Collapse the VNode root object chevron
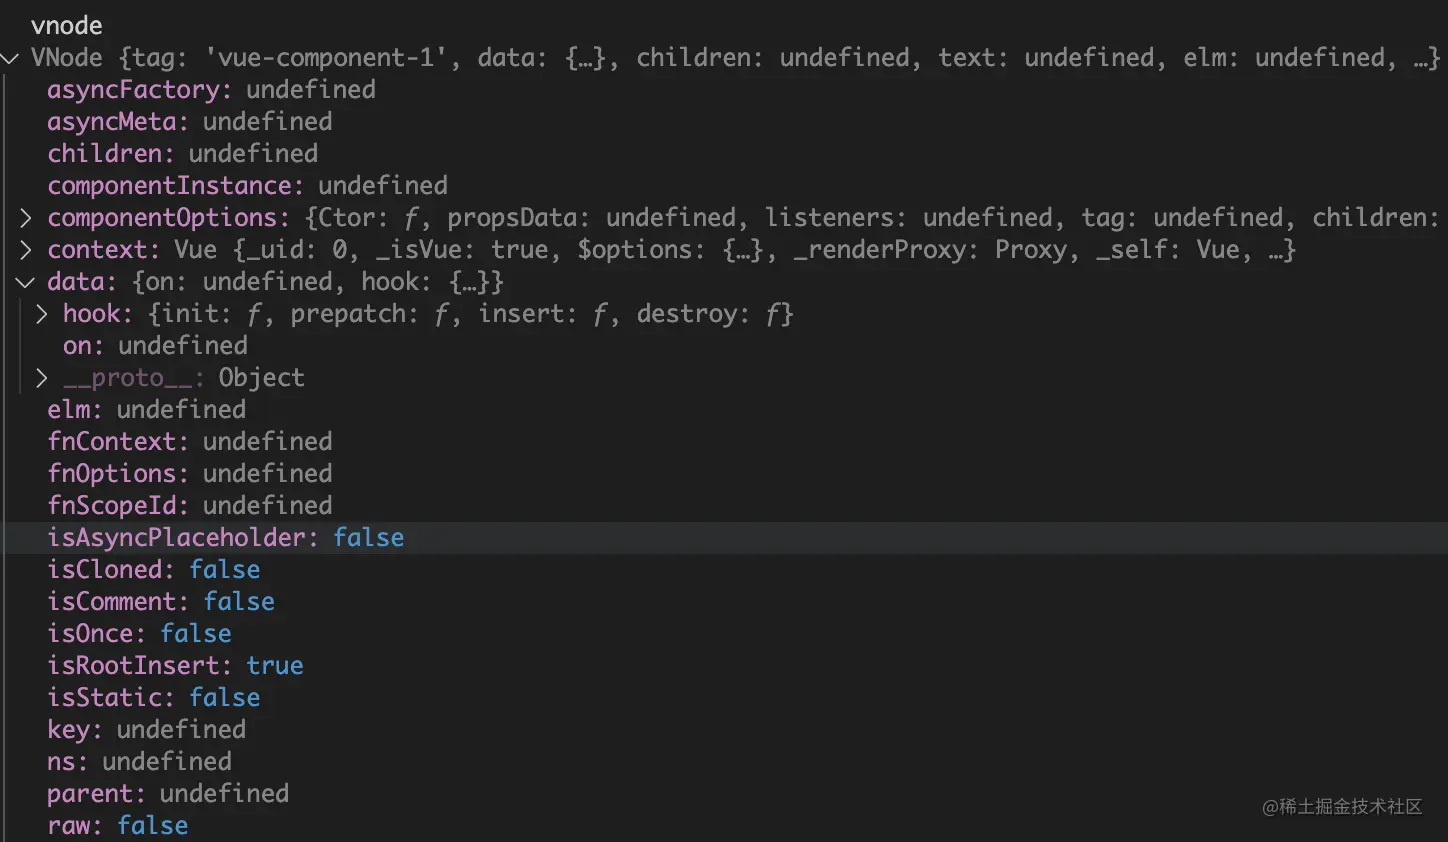Viewport: 1448px width, 842px height. coord(10,58)
